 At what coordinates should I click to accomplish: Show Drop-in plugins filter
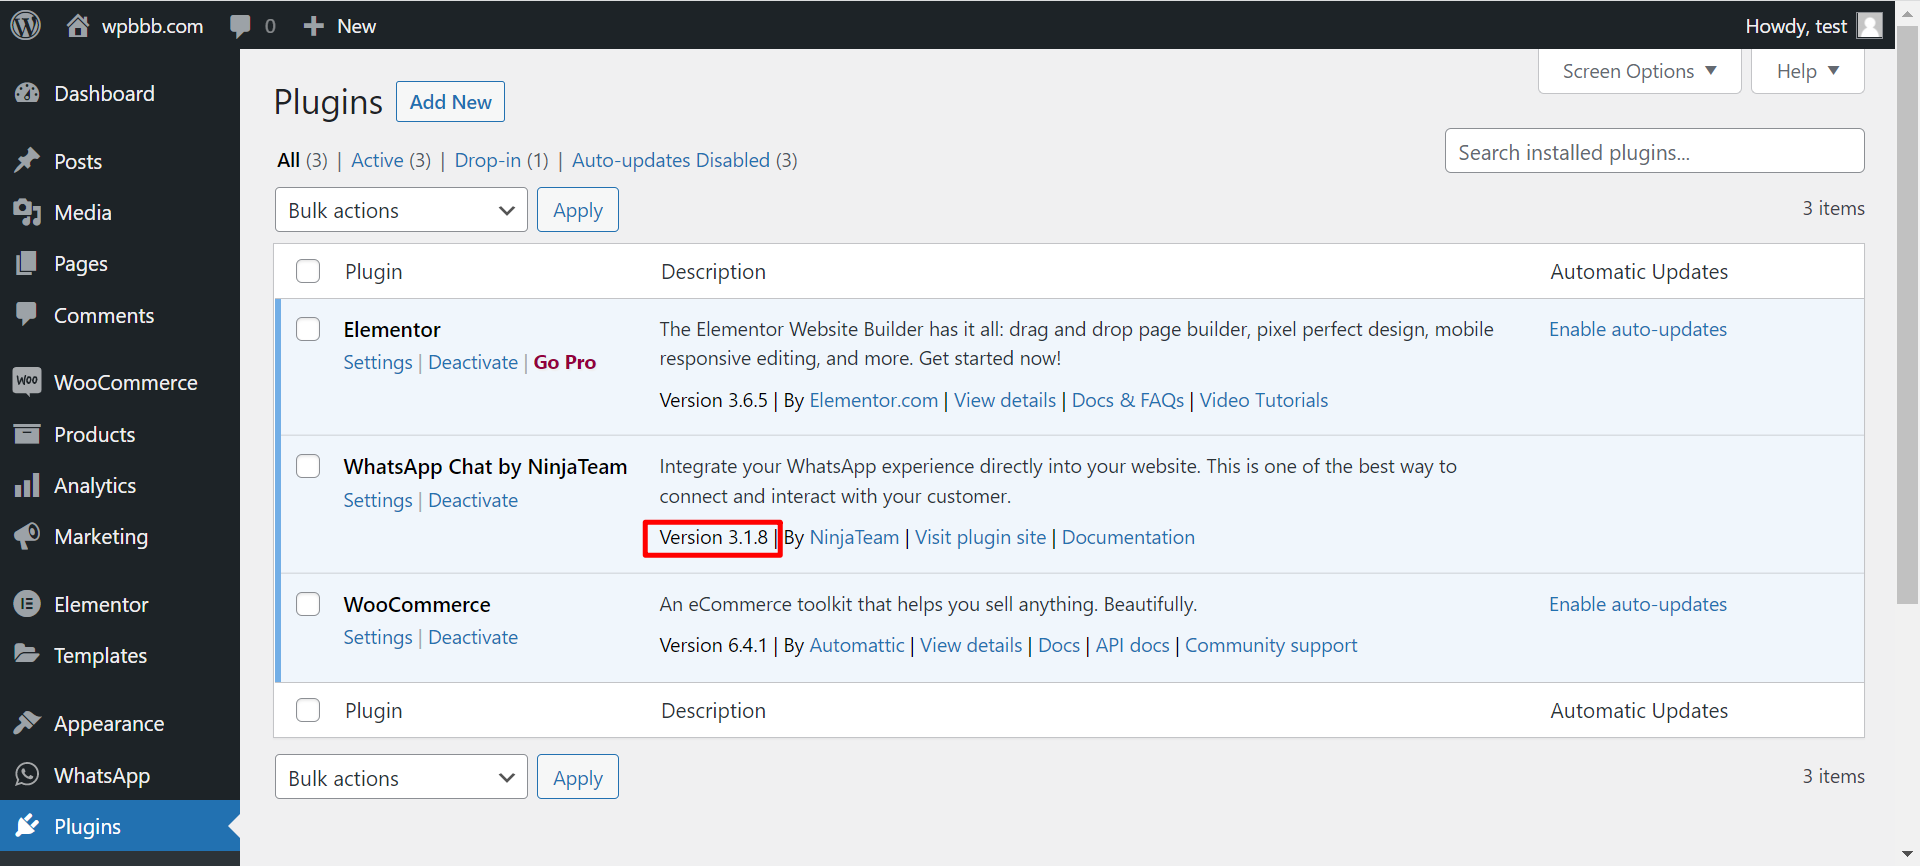point(487,160)
